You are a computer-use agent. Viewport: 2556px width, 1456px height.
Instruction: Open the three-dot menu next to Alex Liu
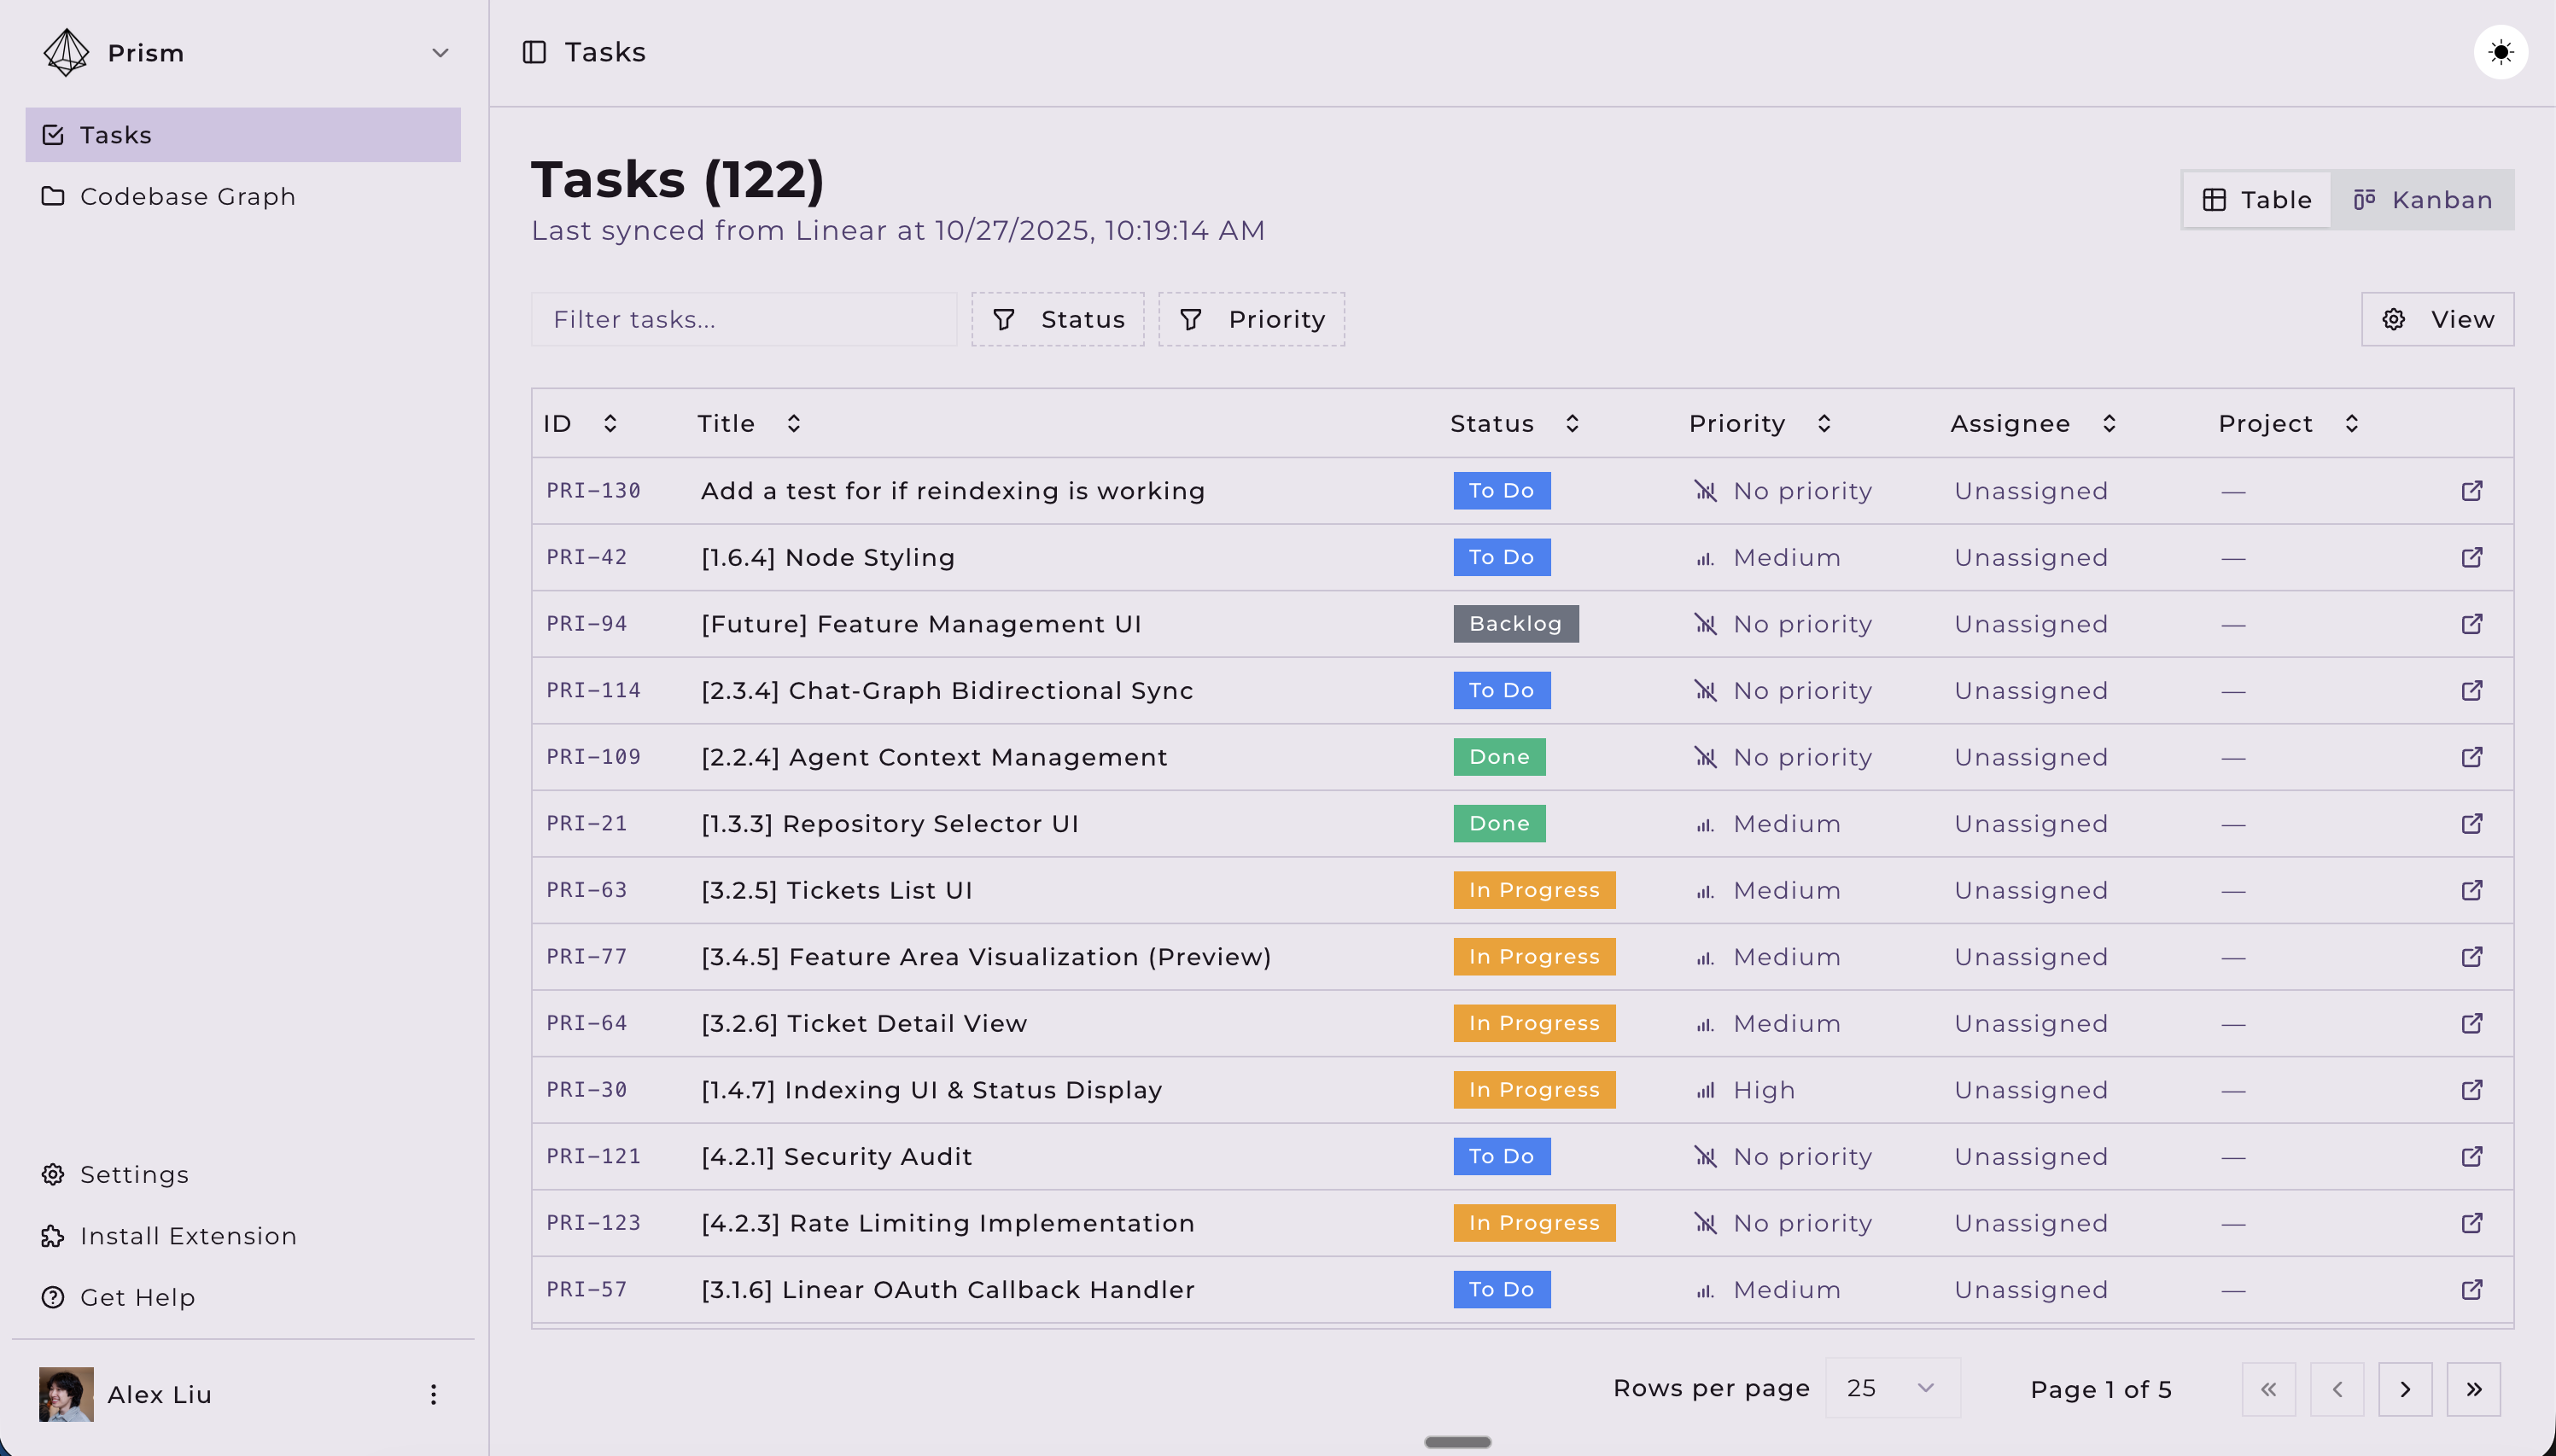click(433, 1393)
